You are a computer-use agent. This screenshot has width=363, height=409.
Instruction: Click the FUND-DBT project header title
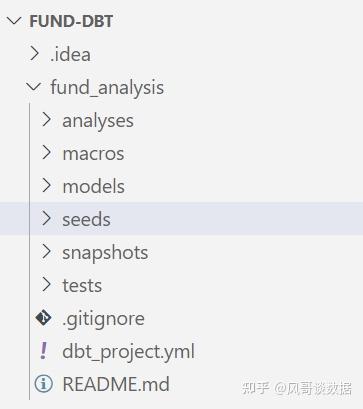click(x=71, y=21)
